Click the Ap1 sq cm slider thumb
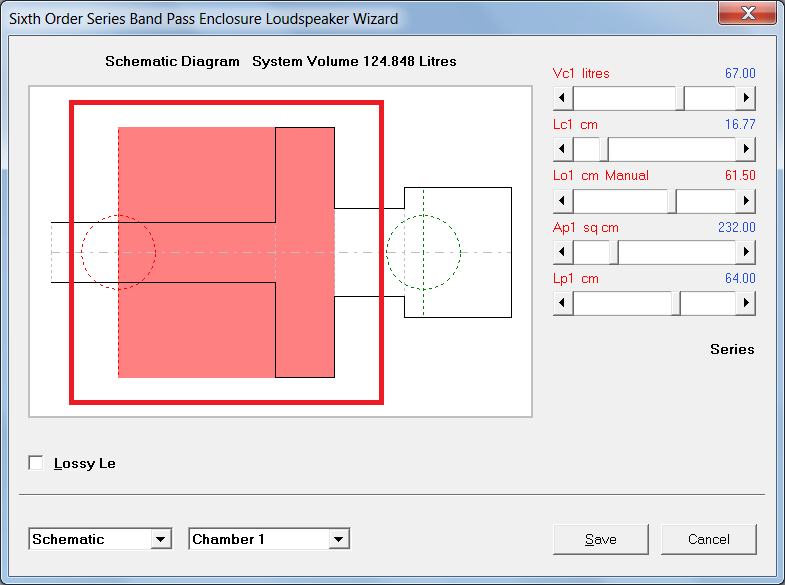This screenshot has width=785, height=585. click(614, 252)
